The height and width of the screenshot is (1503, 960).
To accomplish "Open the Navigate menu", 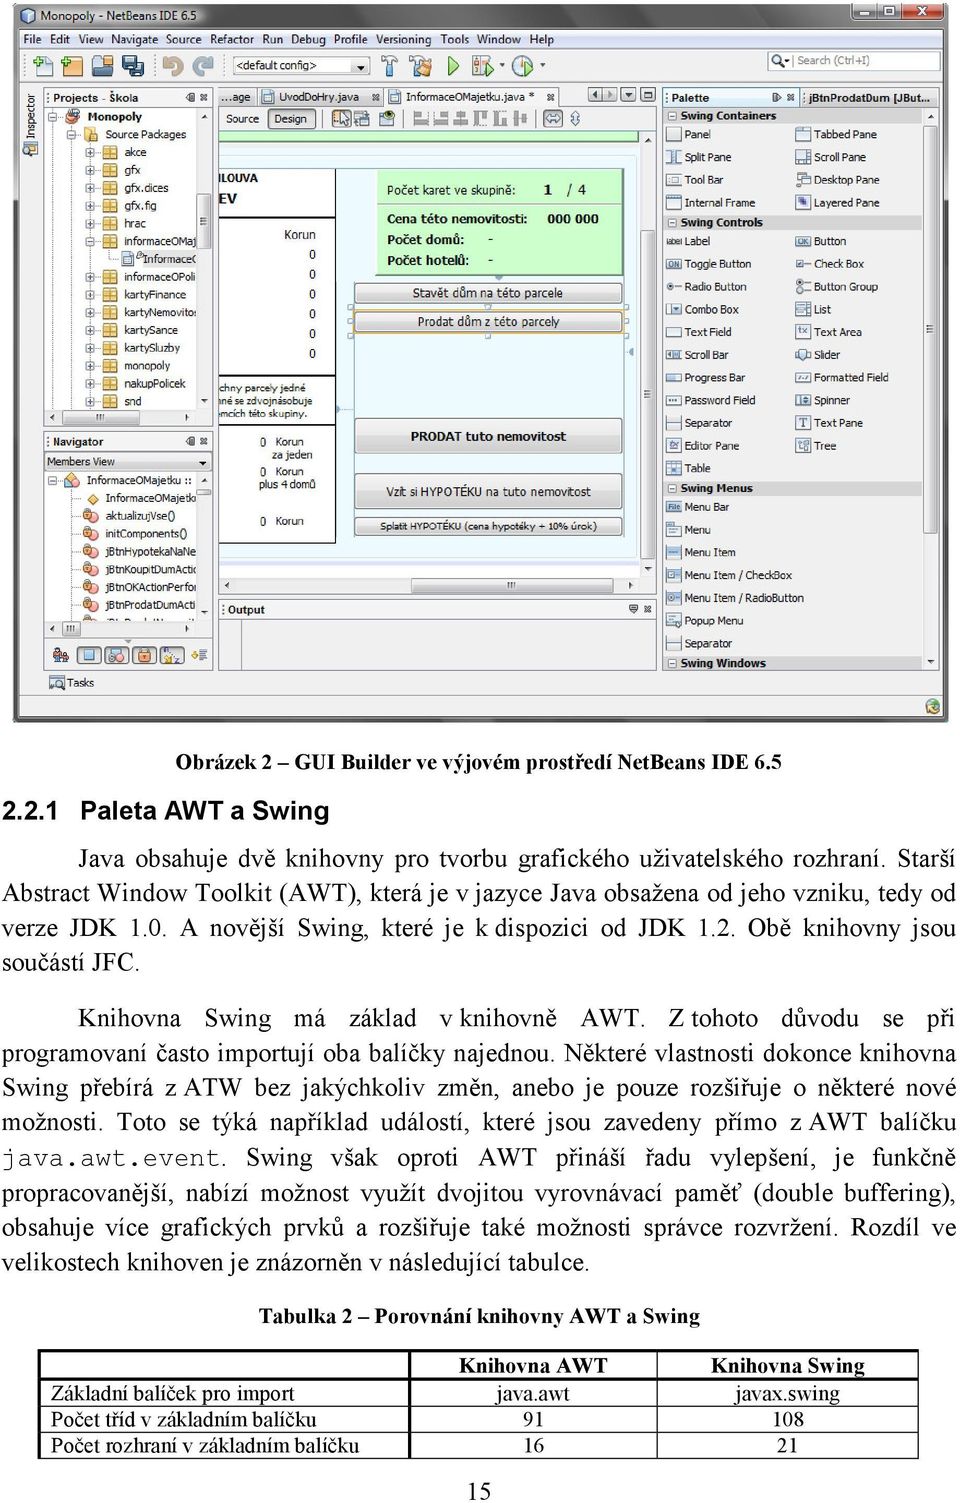I will pyautogui.click(x=134, y=40).
